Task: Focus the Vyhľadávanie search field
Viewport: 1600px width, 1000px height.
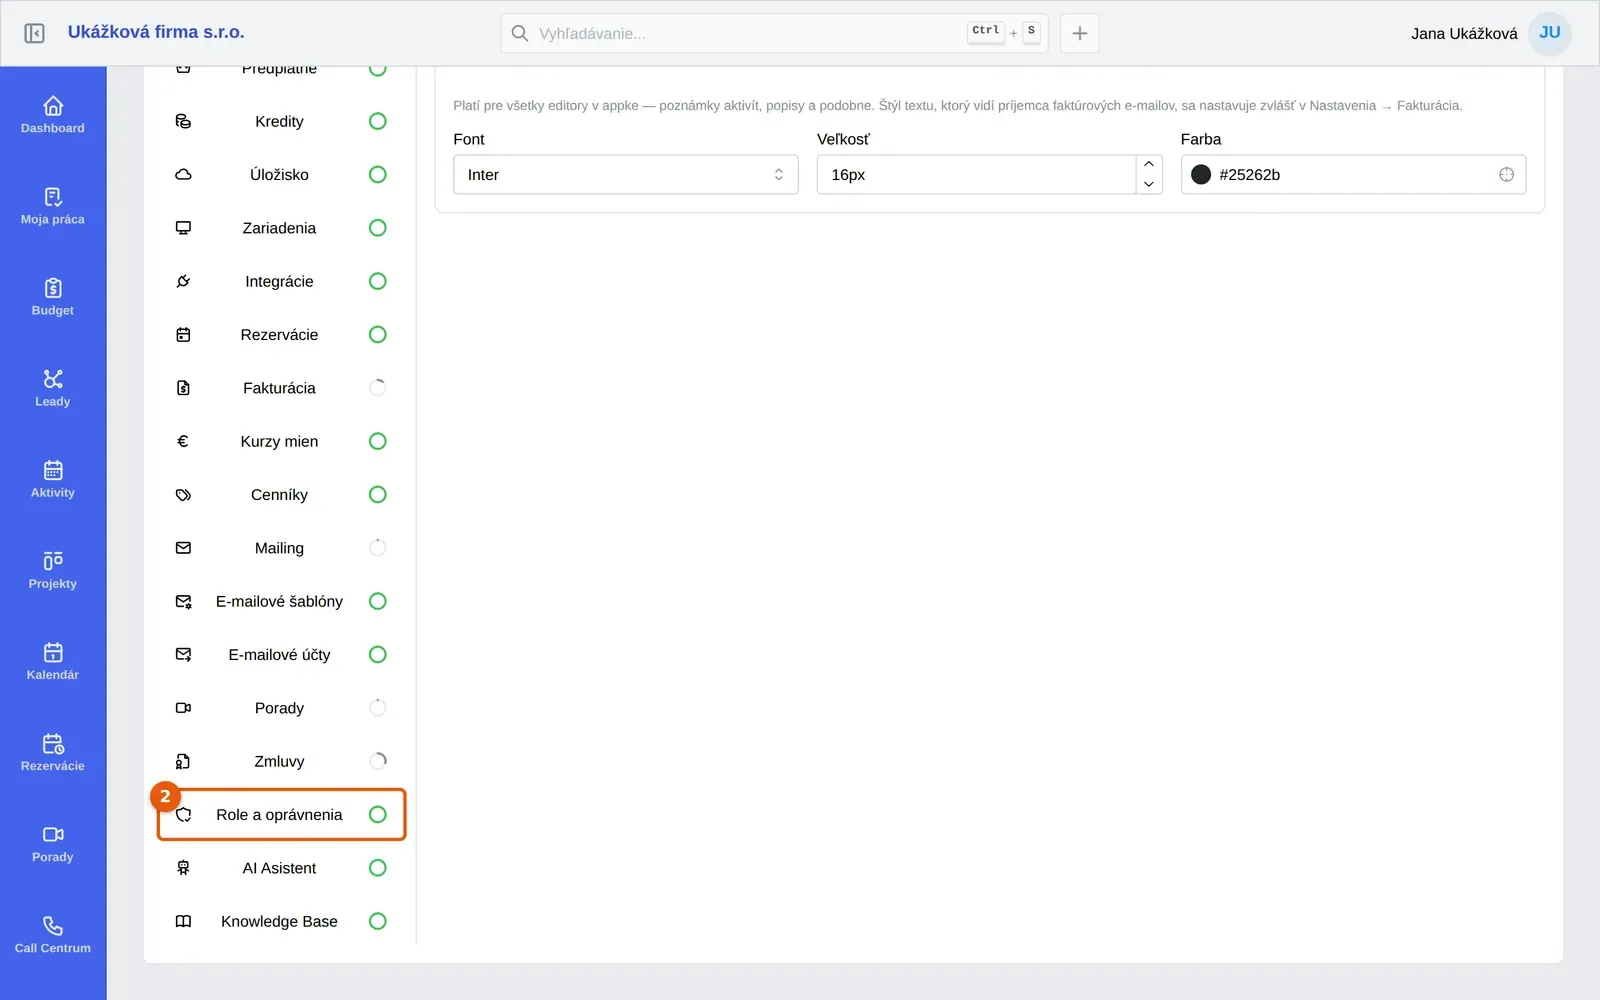Action: tap(774, 33)
